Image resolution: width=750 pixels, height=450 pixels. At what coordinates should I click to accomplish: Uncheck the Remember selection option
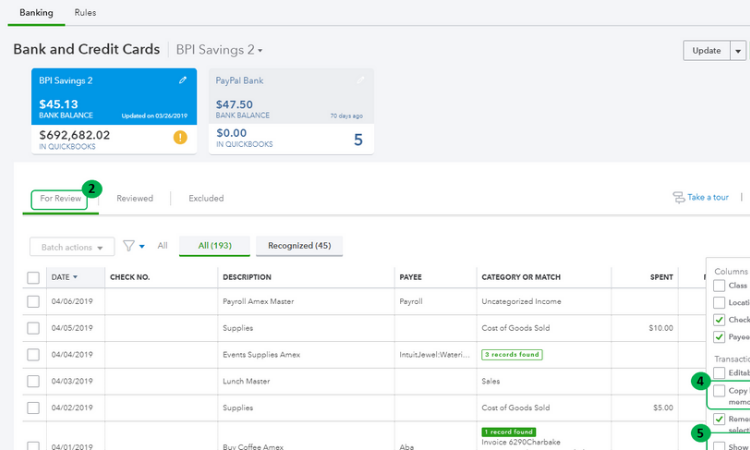tap(719, 419)
